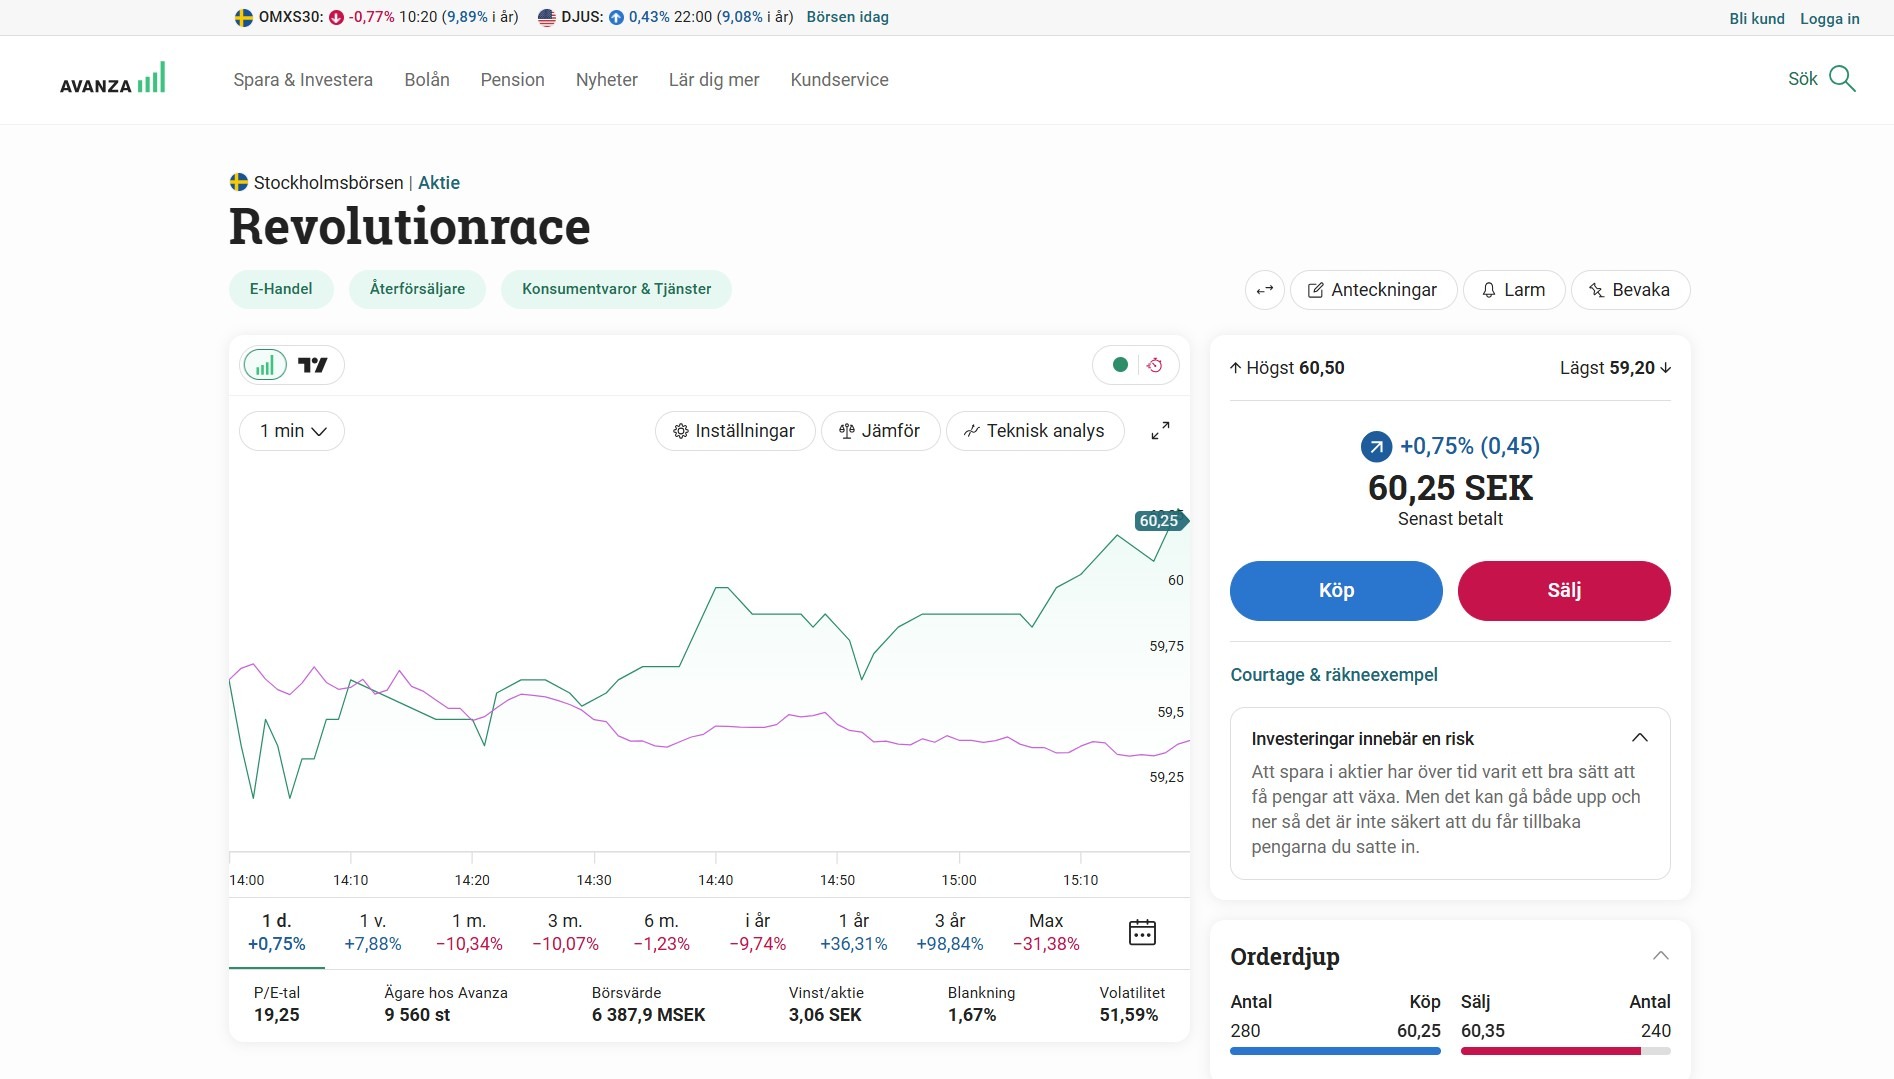The image size is (1894, 1079).
Task: Set a Larm alert
Action: coord(1514,290)
